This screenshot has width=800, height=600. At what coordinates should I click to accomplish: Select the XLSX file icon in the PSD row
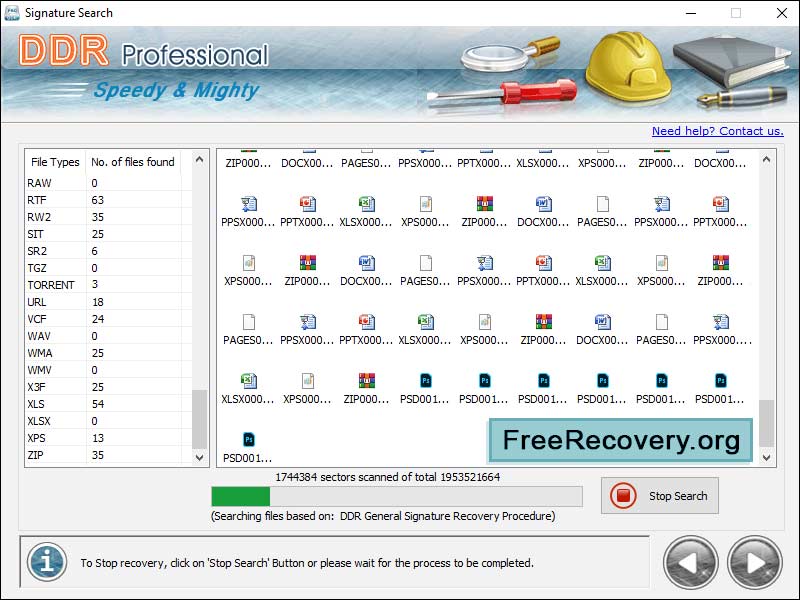[248, 381]
